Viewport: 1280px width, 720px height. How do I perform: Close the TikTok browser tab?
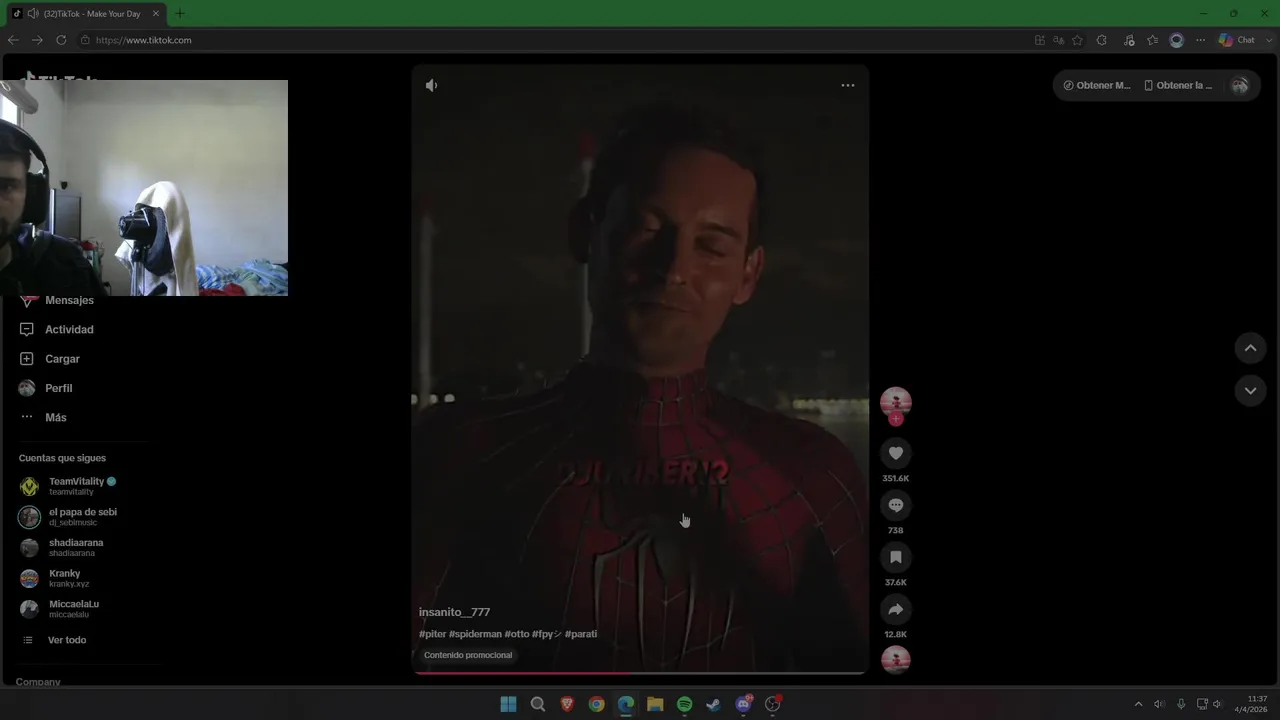(x=155, y=13)
